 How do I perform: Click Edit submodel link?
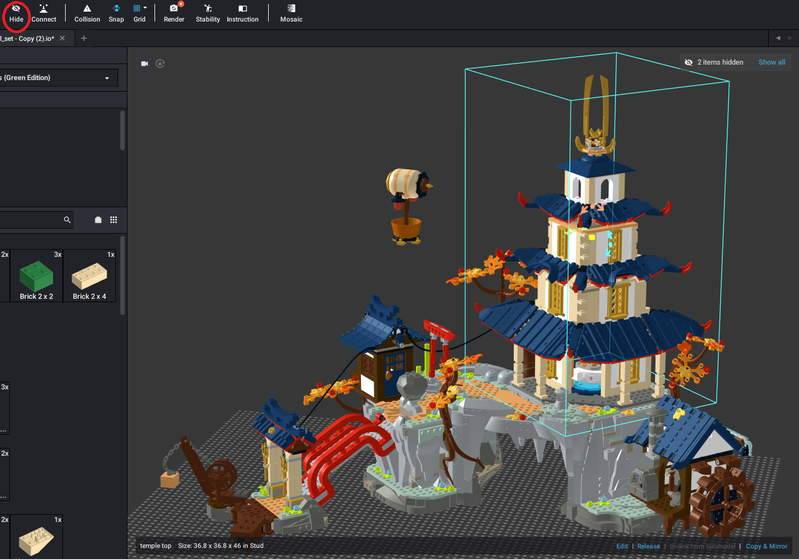point(622,546)
